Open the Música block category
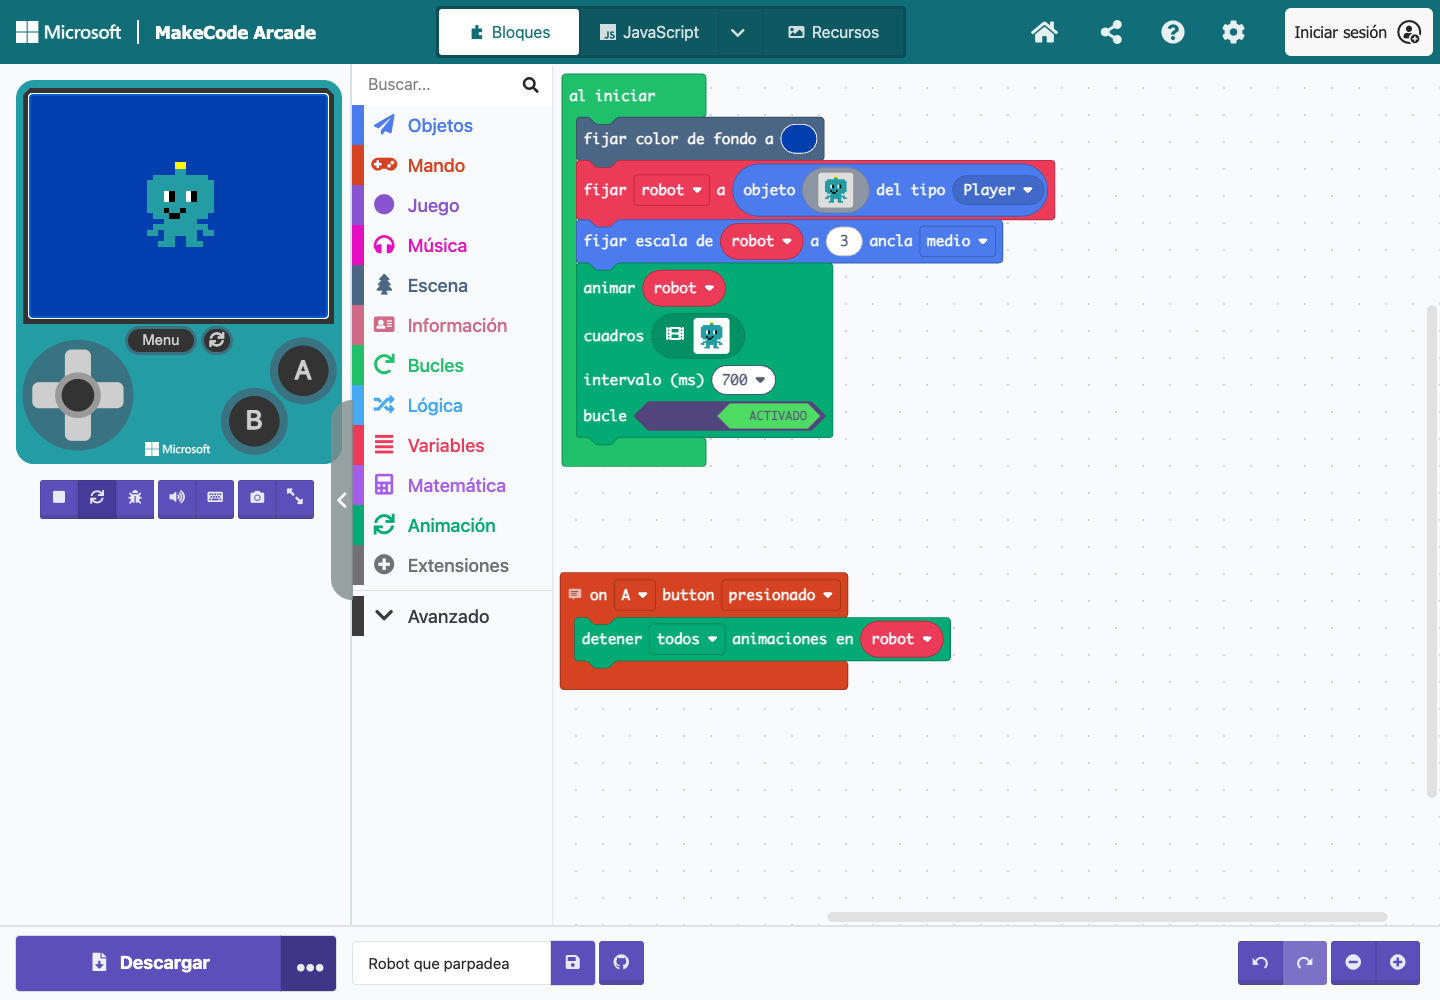The width and height of the screenshot is (1440, 1000). tap(452, 245)
